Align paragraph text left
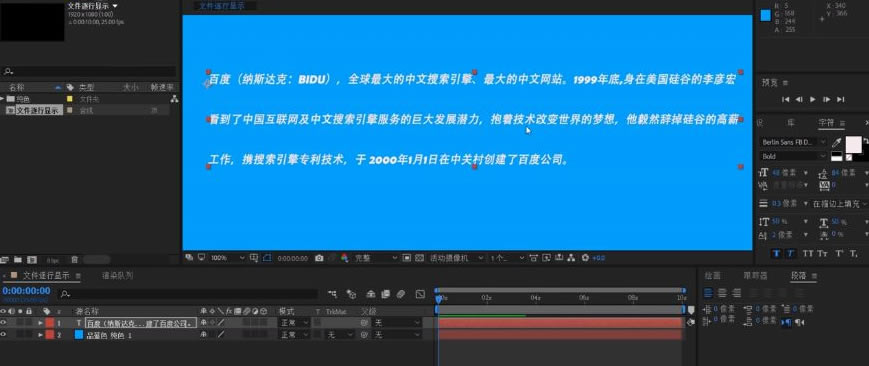This screenshot has height=366, width=869. click(x=708, y=293)
